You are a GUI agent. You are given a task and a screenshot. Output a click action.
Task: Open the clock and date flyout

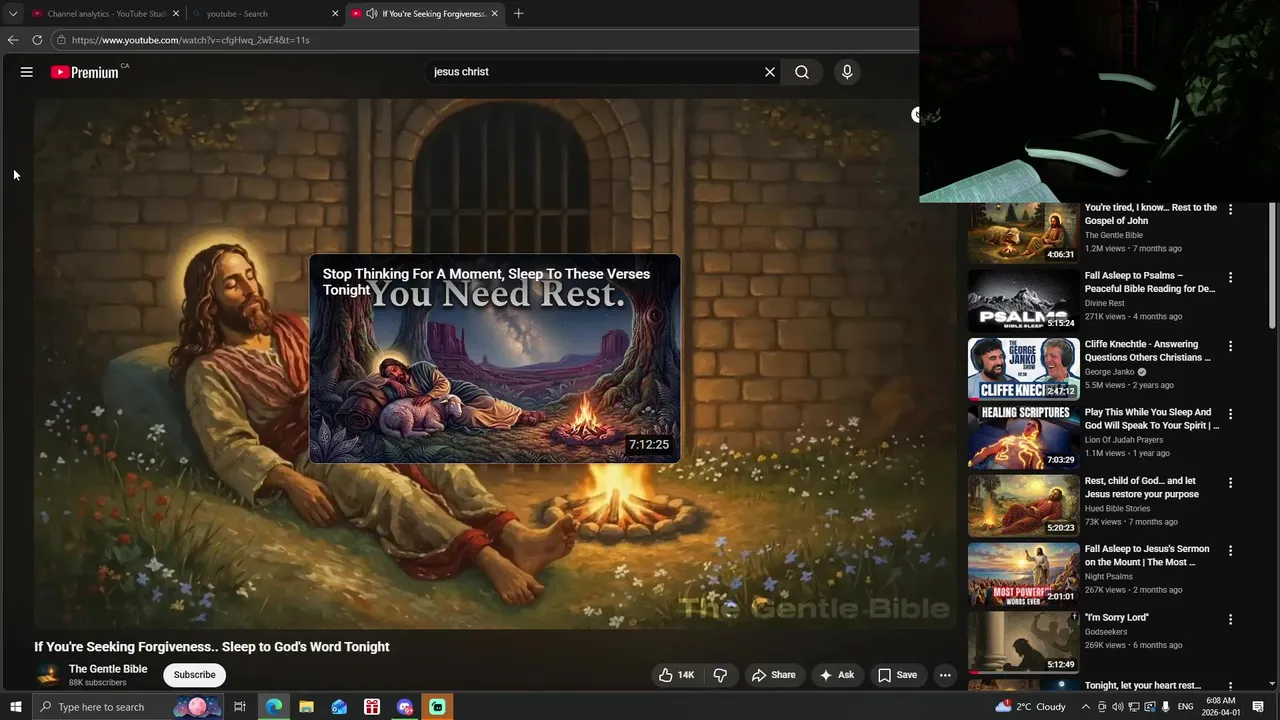coord(1220,707)
